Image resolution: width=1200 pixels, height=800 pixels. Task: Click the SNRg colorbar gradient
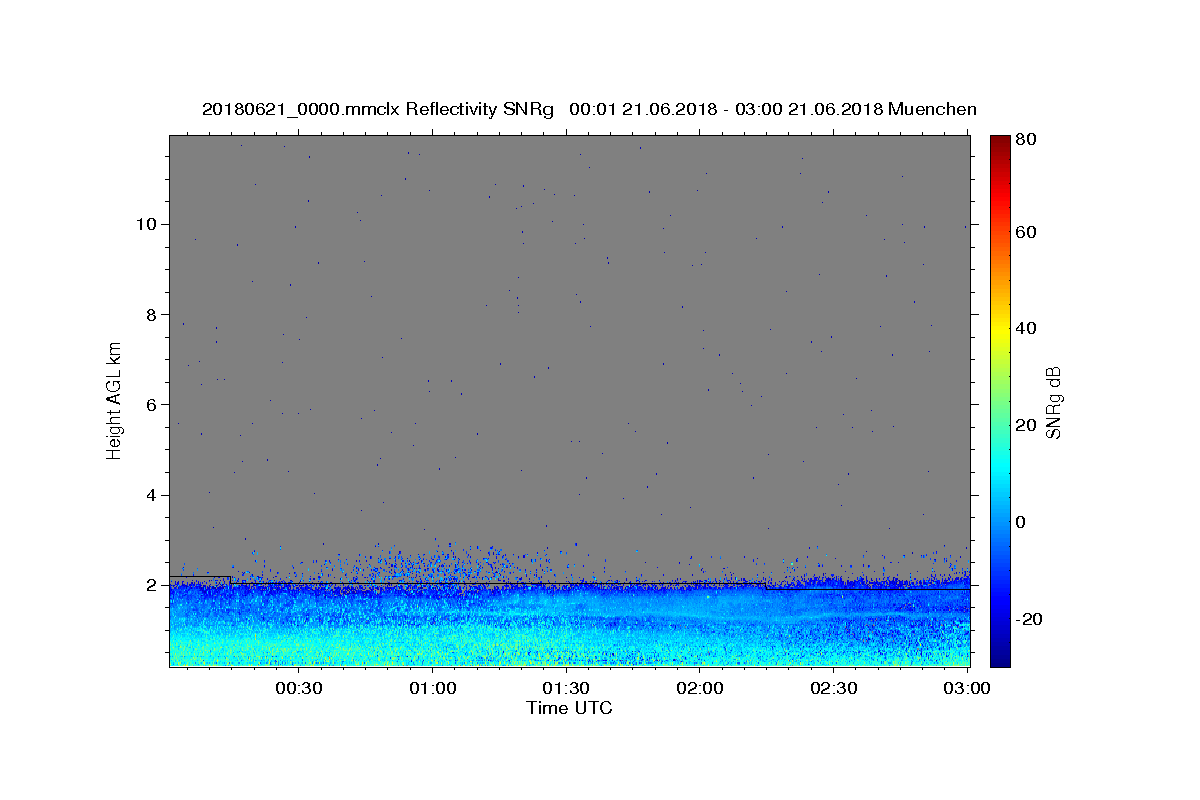point(1000,400)
